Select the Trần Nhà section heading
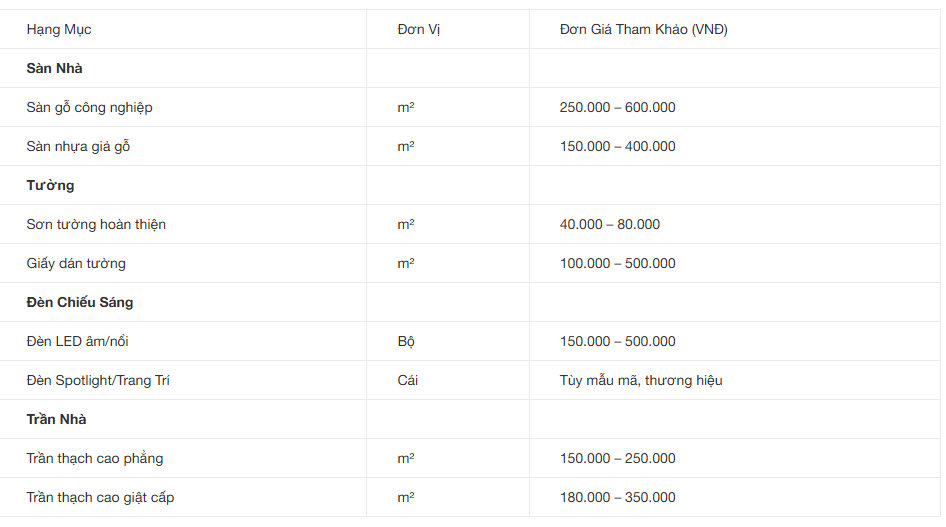Screen dimensions: 946x527 [x=56, y=419]
